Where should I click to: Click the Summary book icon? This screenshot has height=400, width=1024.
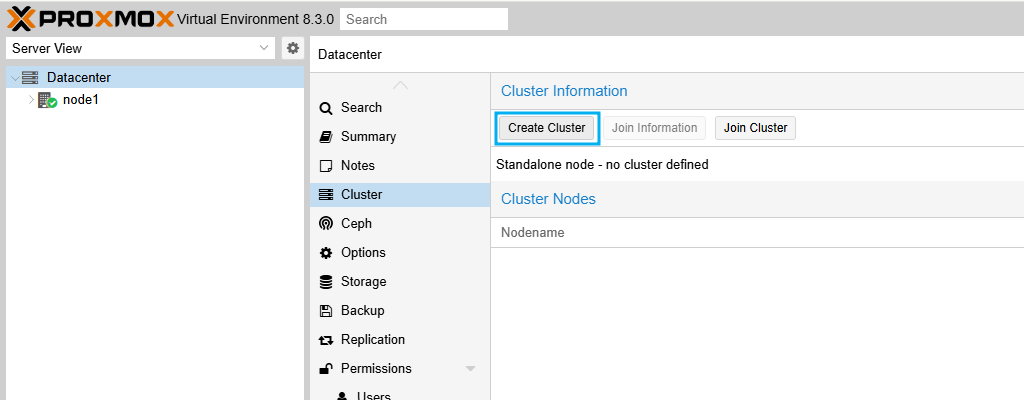point(325,137)
